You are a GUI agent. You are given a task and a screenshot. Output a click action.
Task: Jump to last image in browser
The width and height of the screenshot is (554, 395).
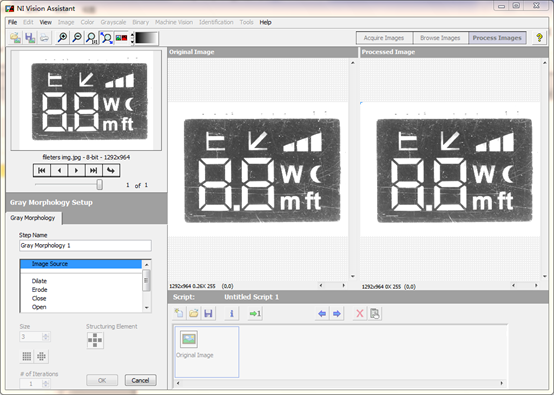click(94, 171)
